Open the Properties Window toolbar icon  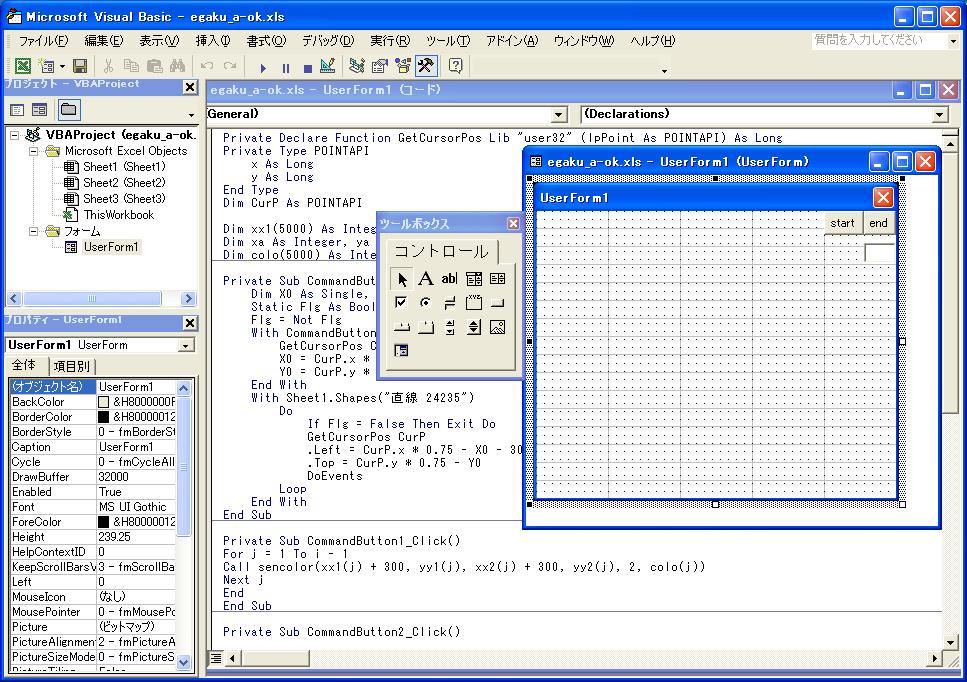(x=379, y=65)
